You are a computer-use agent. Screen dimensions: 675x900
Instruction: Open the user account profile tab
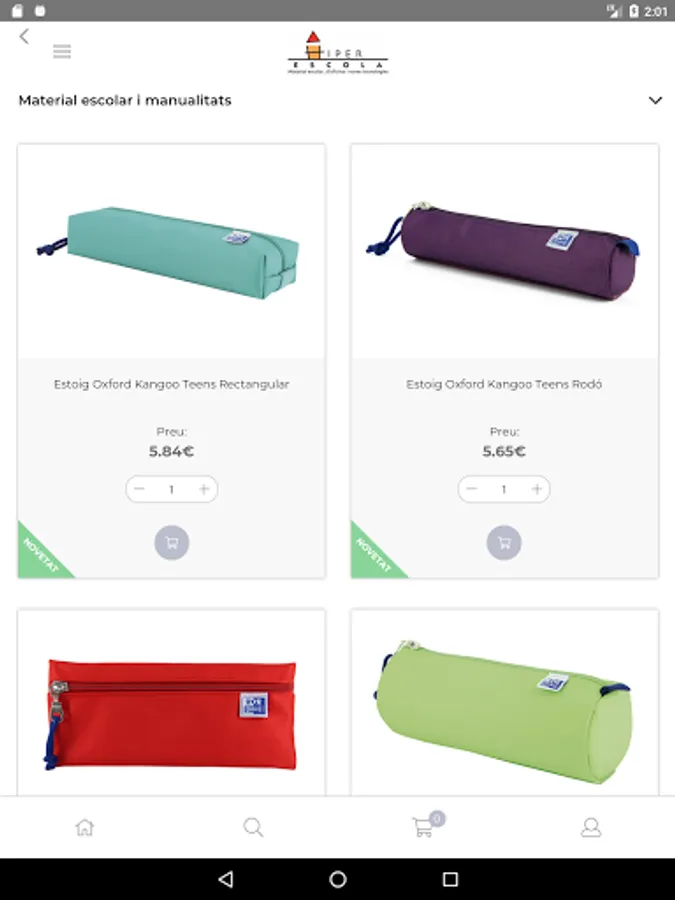(591, 827)
